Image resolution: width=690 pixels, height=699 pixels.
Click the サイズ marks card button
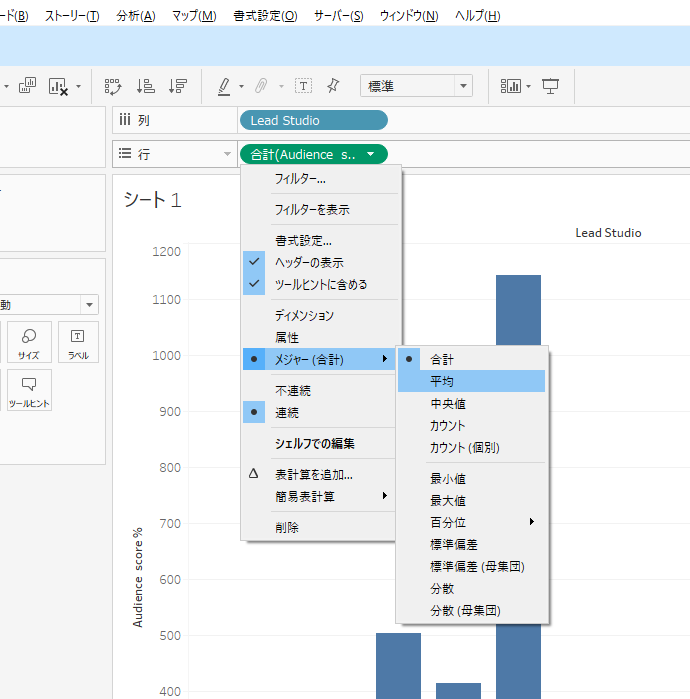pyautogui.click(x=29, y=342)
